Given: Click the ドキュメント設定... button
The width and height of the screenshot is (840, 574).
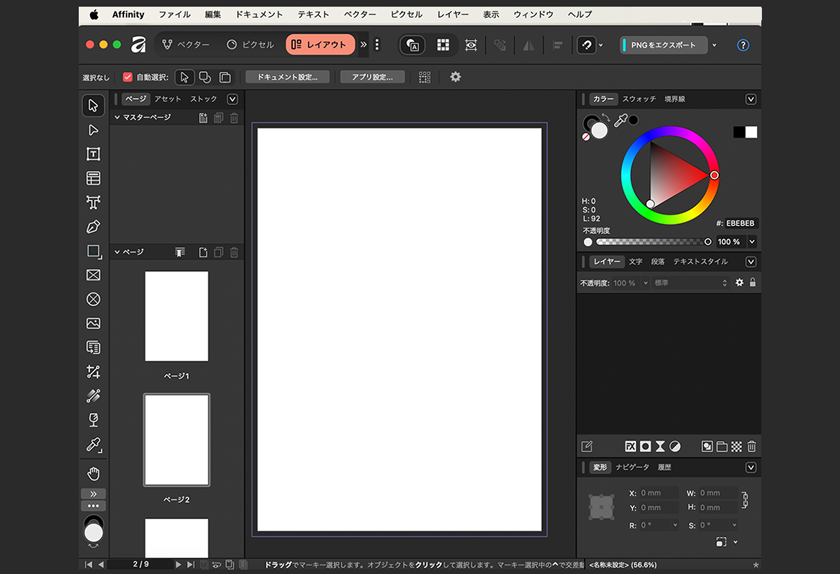Looking at the screenshot, I should [287, 77].
